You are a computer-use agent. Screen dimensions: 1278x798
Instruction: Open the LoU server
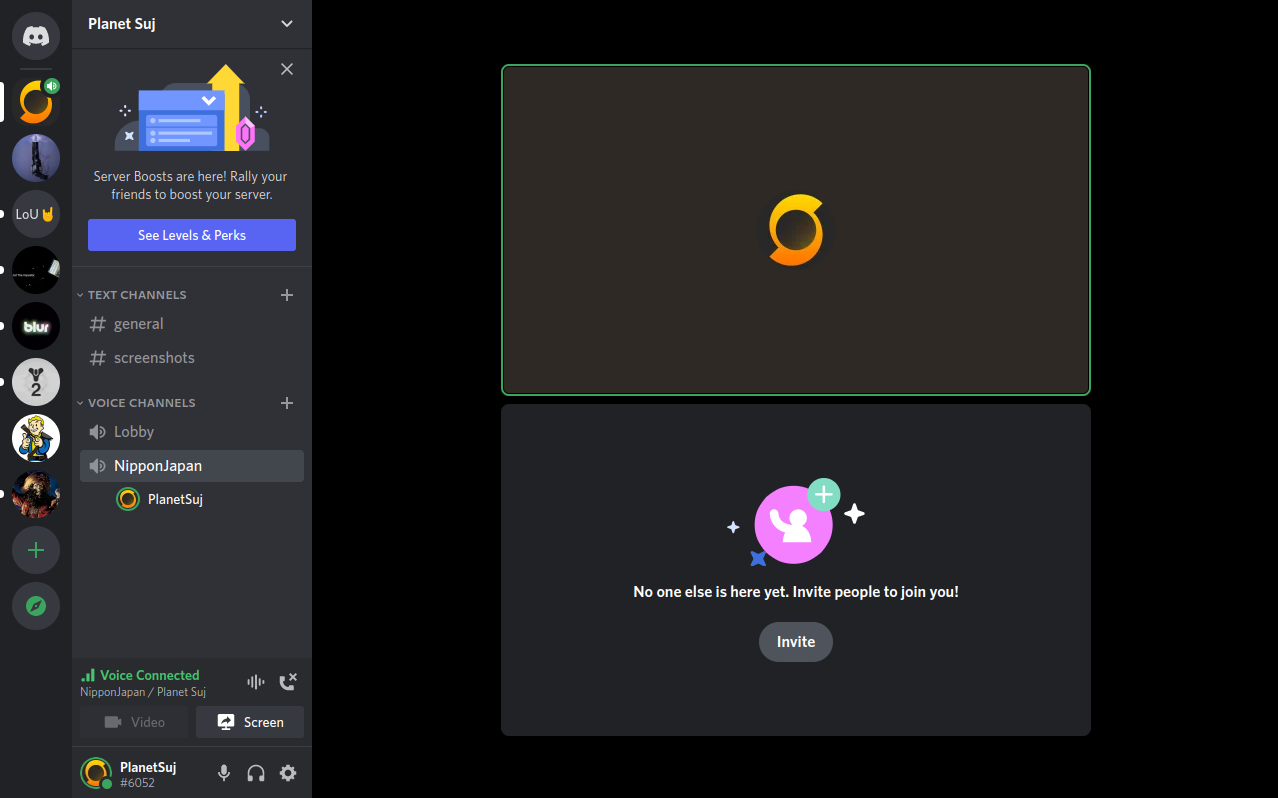[36, 214]
